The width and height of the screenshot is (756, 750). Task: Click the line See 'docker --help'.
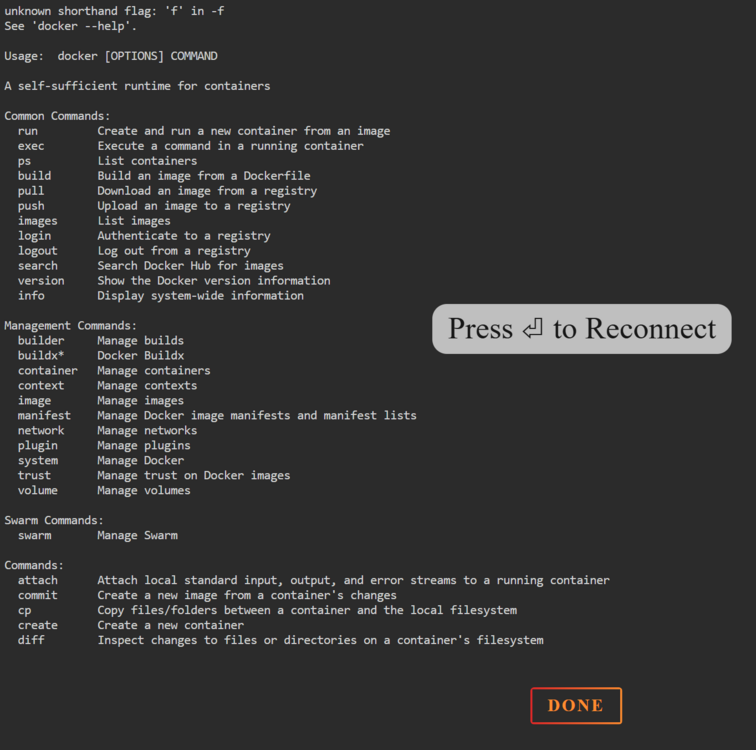coord(70,26)
